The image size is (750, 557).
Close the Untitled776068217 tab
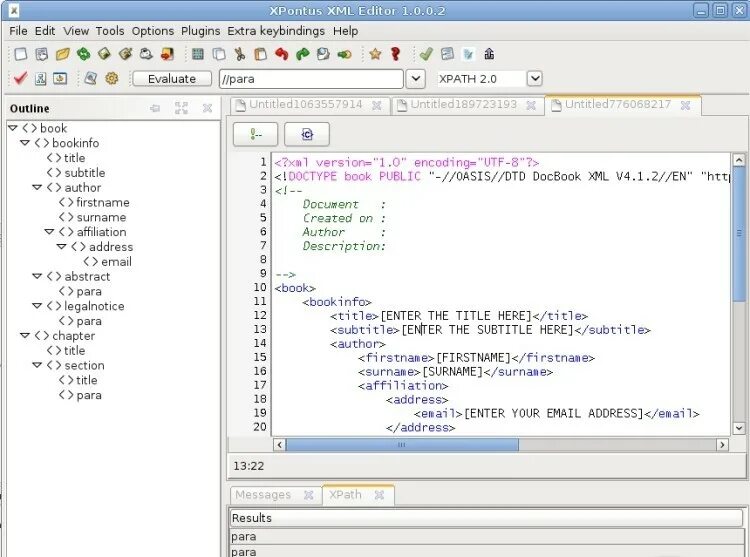(x=685, y=105)
